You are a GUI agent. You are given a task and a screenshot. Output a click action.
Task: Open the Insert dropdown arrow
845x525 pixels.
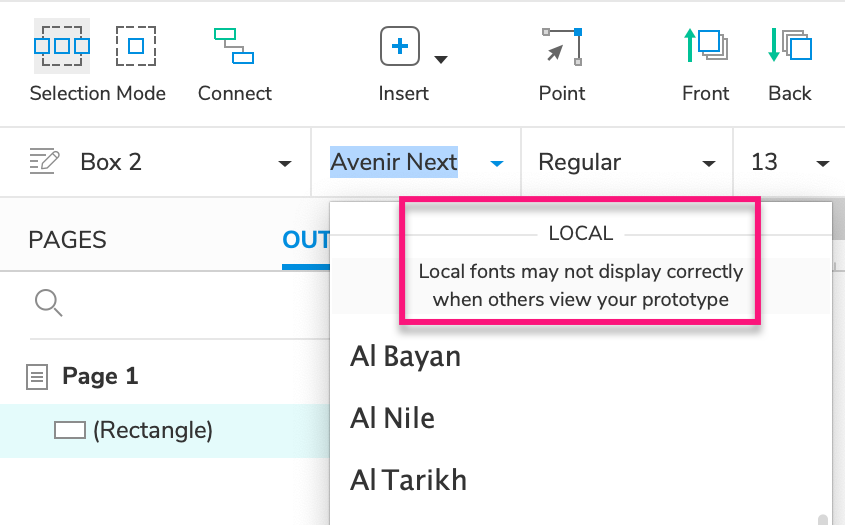click(x=440, y=60)
